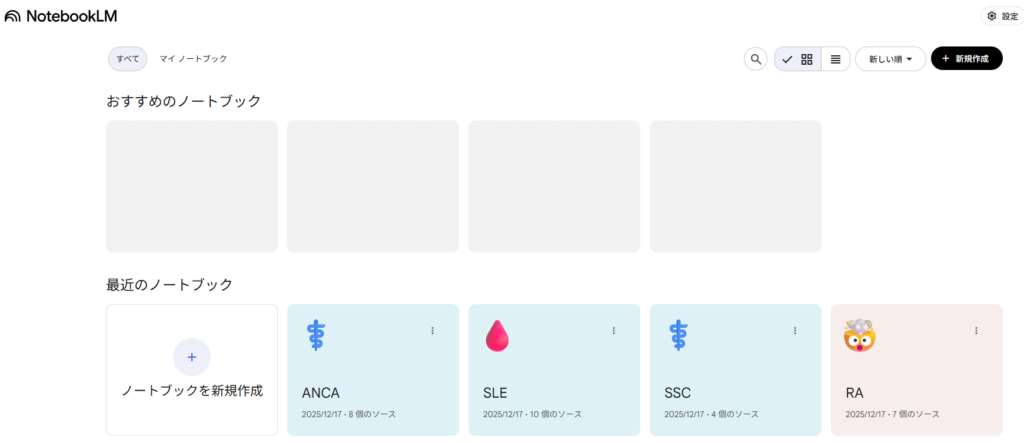This screenshot has width=1024, height=443.
Task: Switch to list view layout
Action: (835, 59)
